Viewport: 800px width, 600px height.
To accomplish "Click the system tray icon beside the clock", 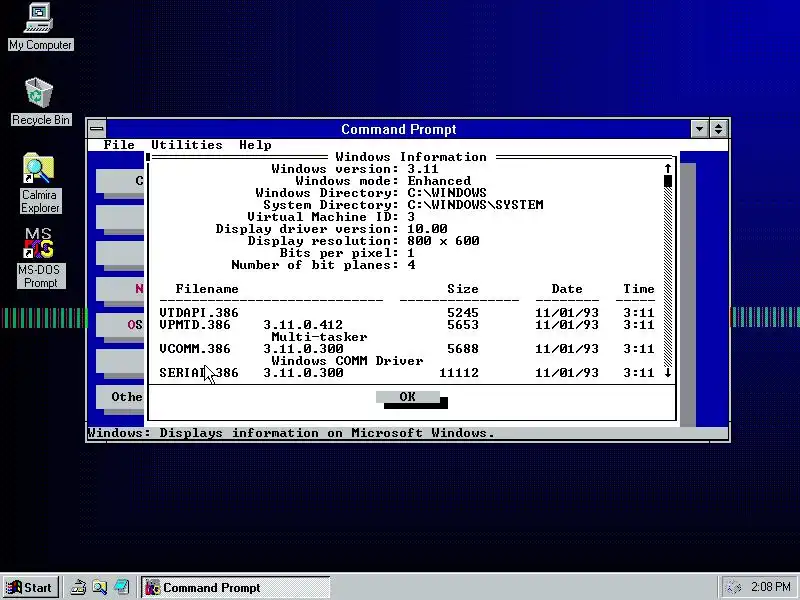I will click(x=734, y=587).
